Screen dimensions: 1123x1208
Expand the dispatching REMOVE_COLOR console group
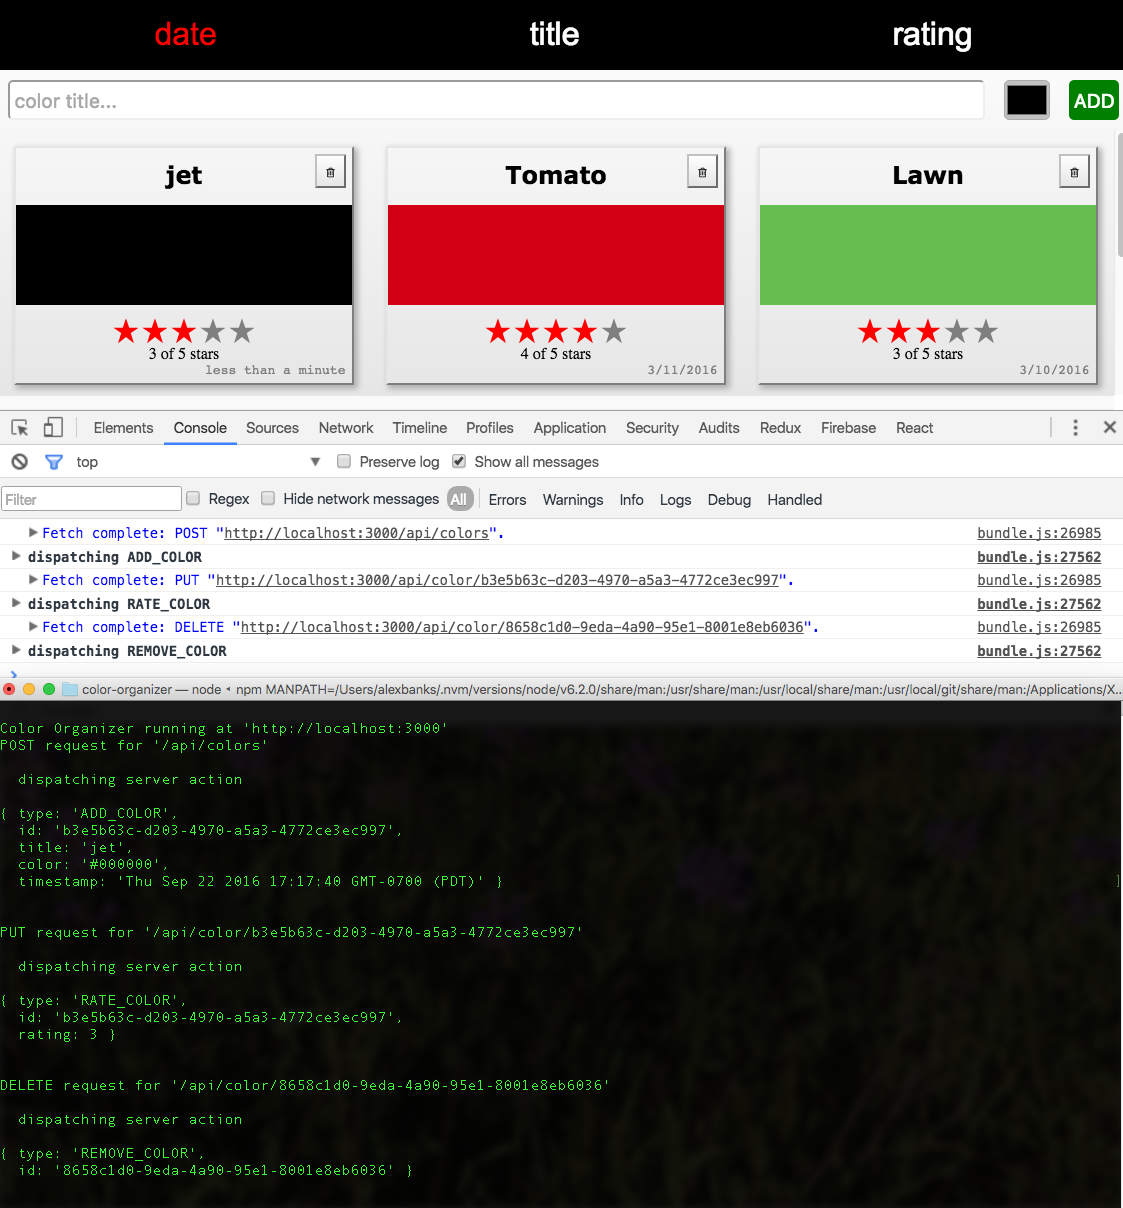(x=16, y=650)
